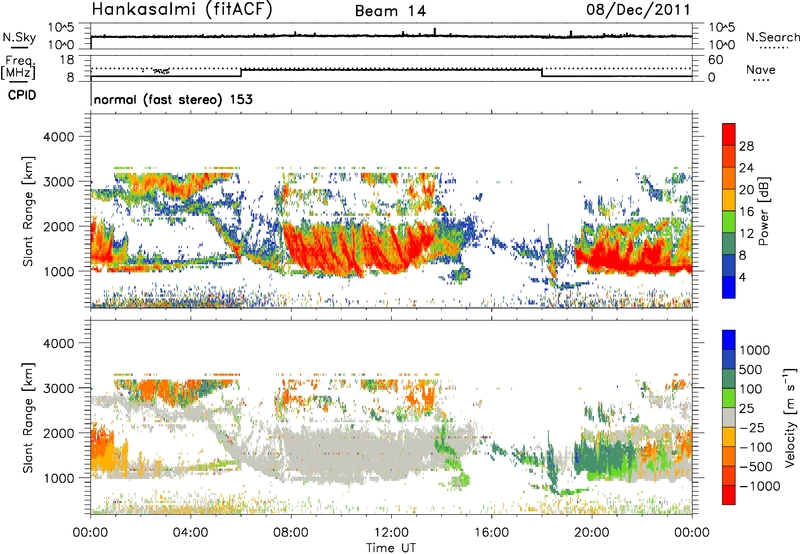800x554 pixels.
Task: Click the "1000" range label of velocity panel
Action: point(58,478)
